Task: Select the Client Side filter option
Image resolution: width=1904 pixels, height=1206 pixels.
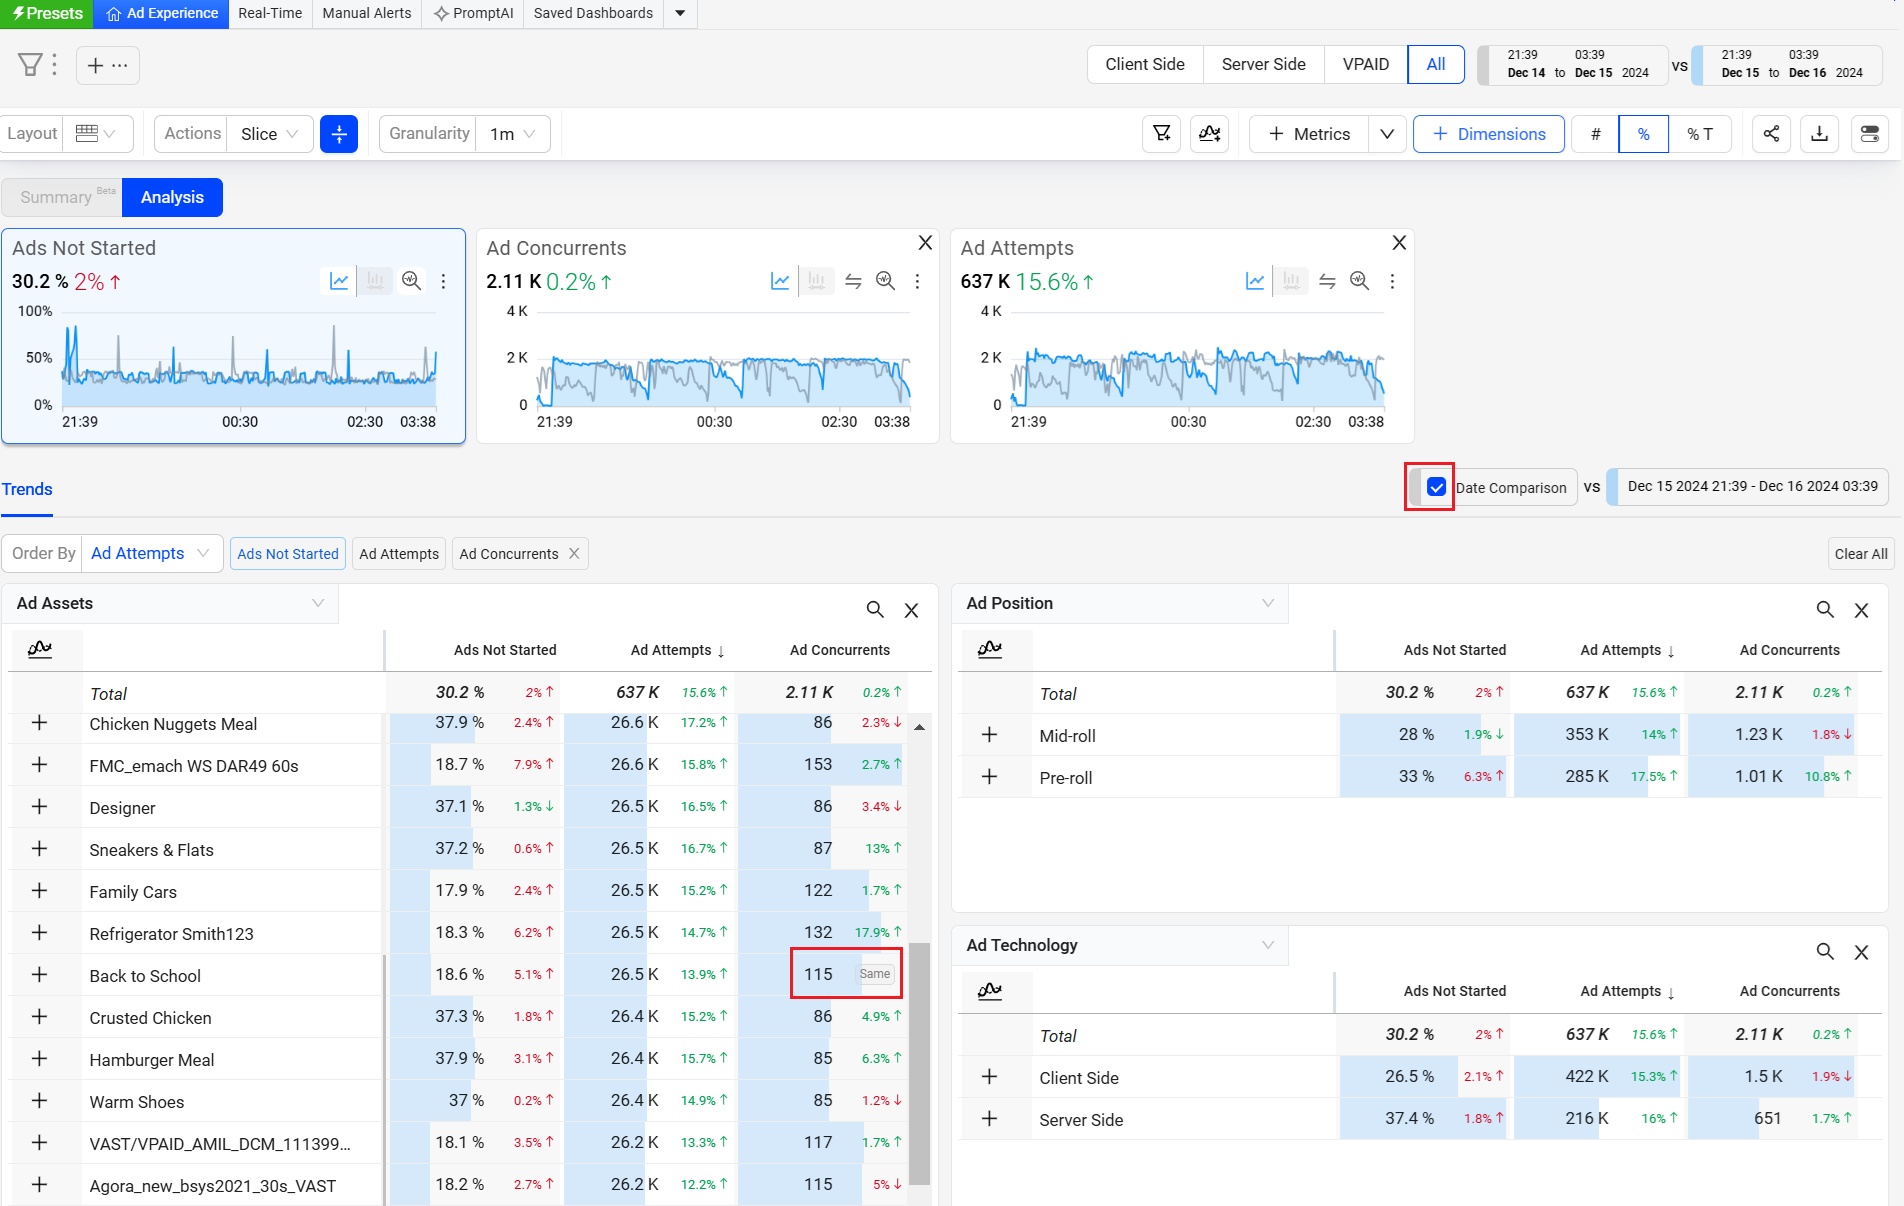Action: pyautogui.click(x=1144, y=65)
